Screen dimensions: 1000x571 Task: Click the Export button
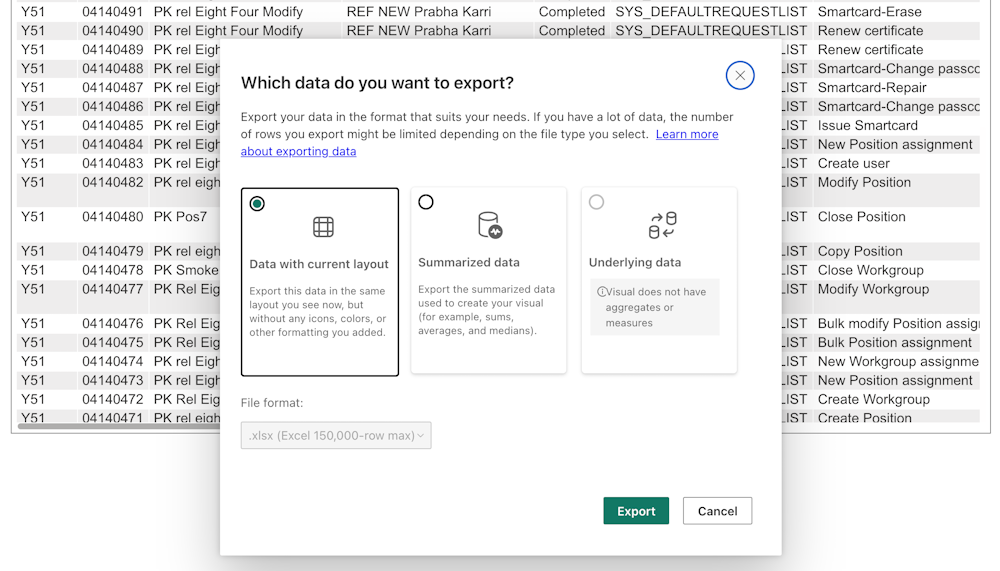tap(636, 510)
